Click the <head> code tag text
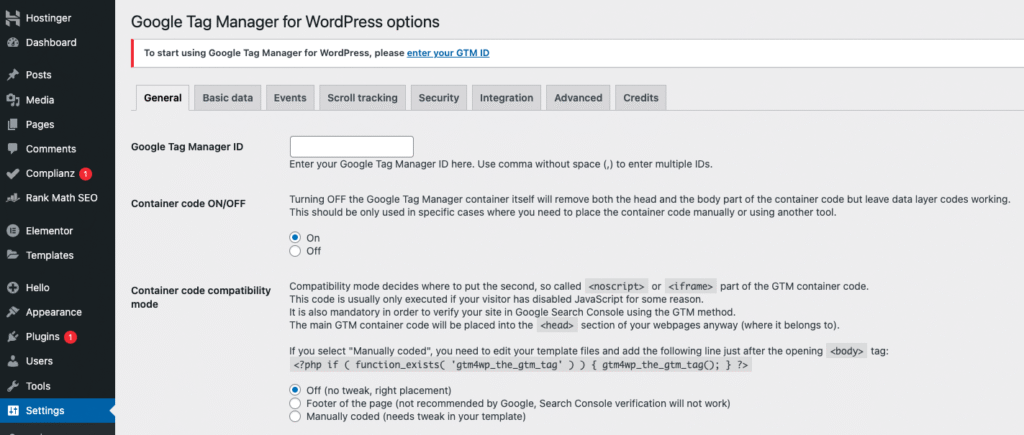The image size is (1024, 435). tap(558, 325)
